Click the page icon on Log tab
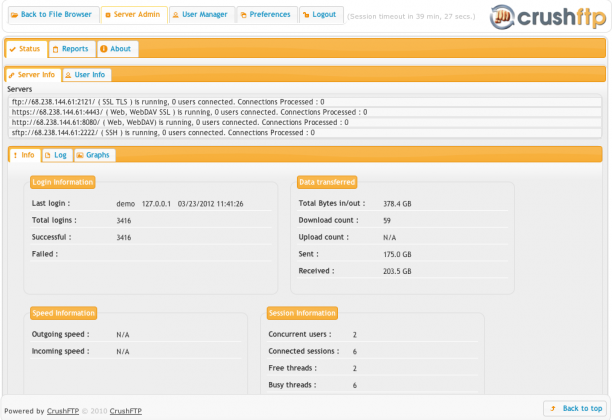The width and height of the screenshot is (612, 420). coord(48,155)
